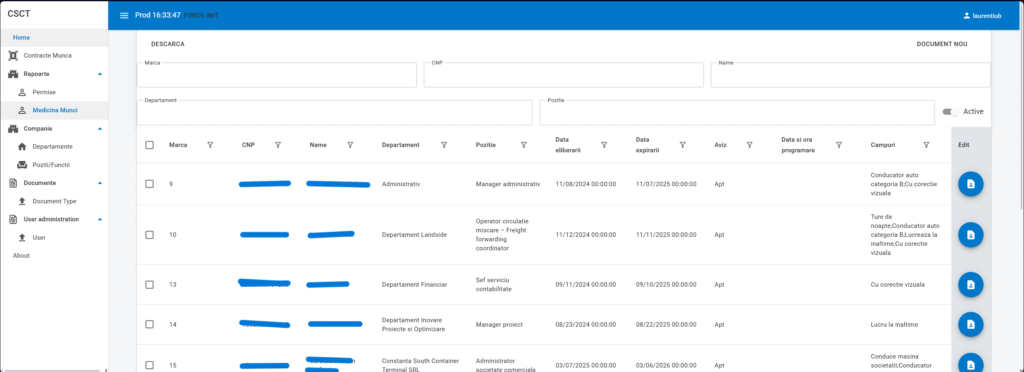The height and width of the screenshot is (372, 1024).
Task: Click the Poziti/Functii icon
Action: pyautogui.click(x=22, y=165)
